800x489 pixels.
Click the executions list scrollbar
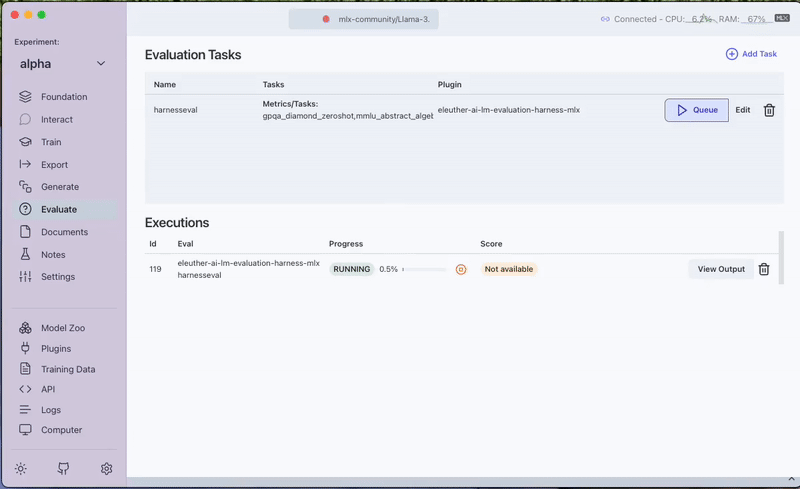click(x=782, y=255)
